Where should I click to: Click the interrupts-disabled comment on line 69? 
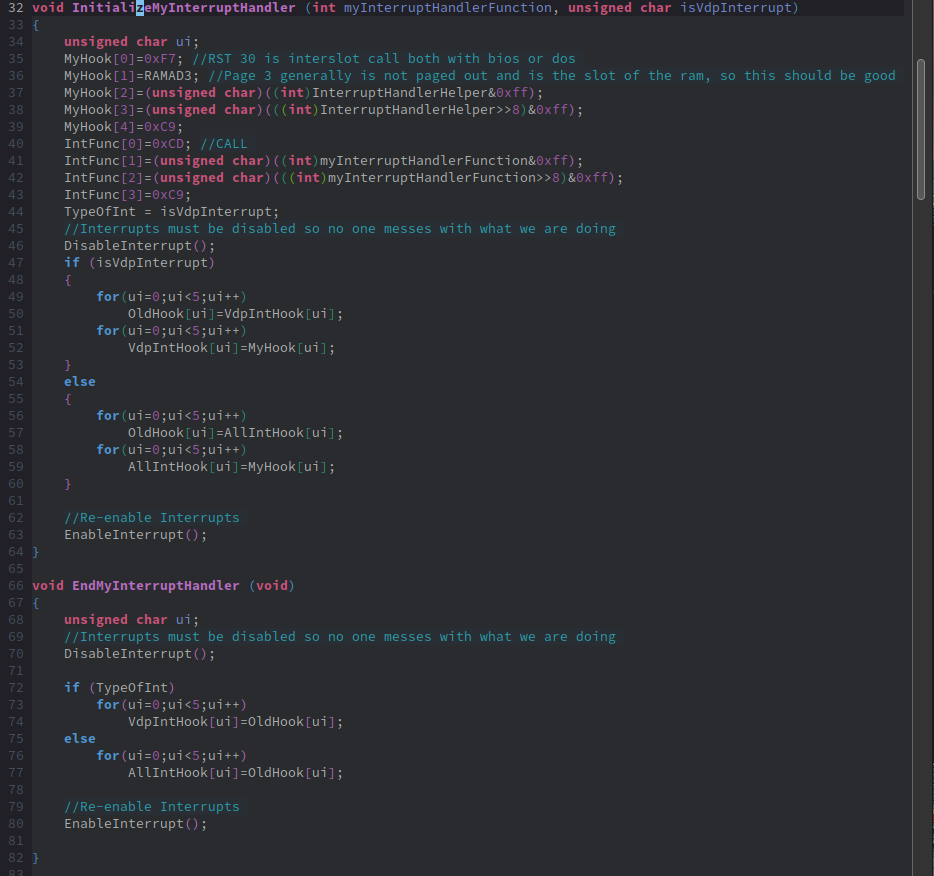click(x=340, y=637)
